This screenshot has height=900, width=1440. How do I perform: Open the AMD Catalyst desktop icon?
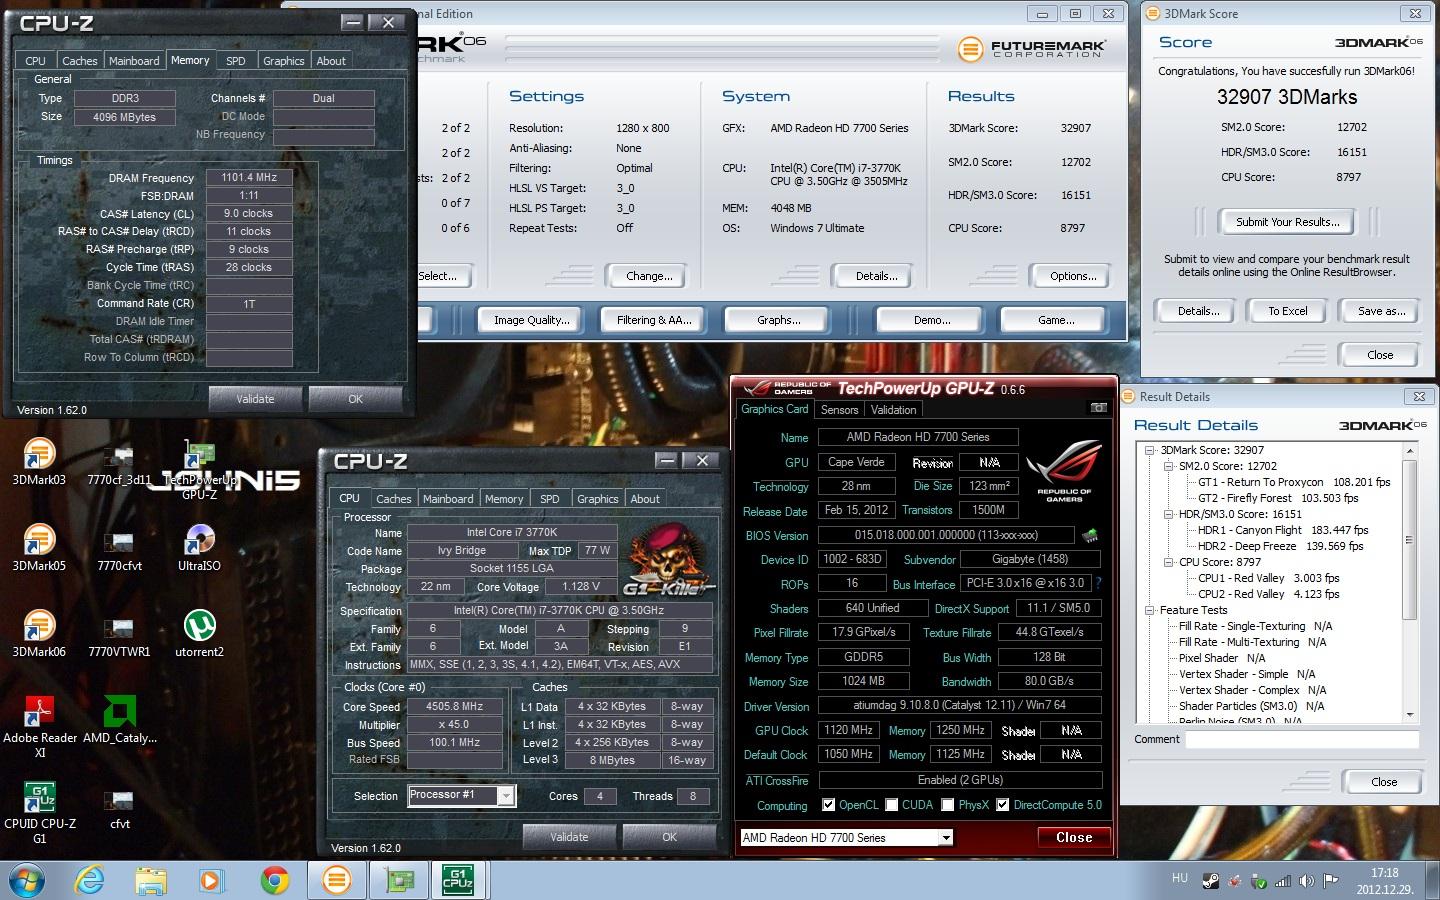[x=119, y=720]
